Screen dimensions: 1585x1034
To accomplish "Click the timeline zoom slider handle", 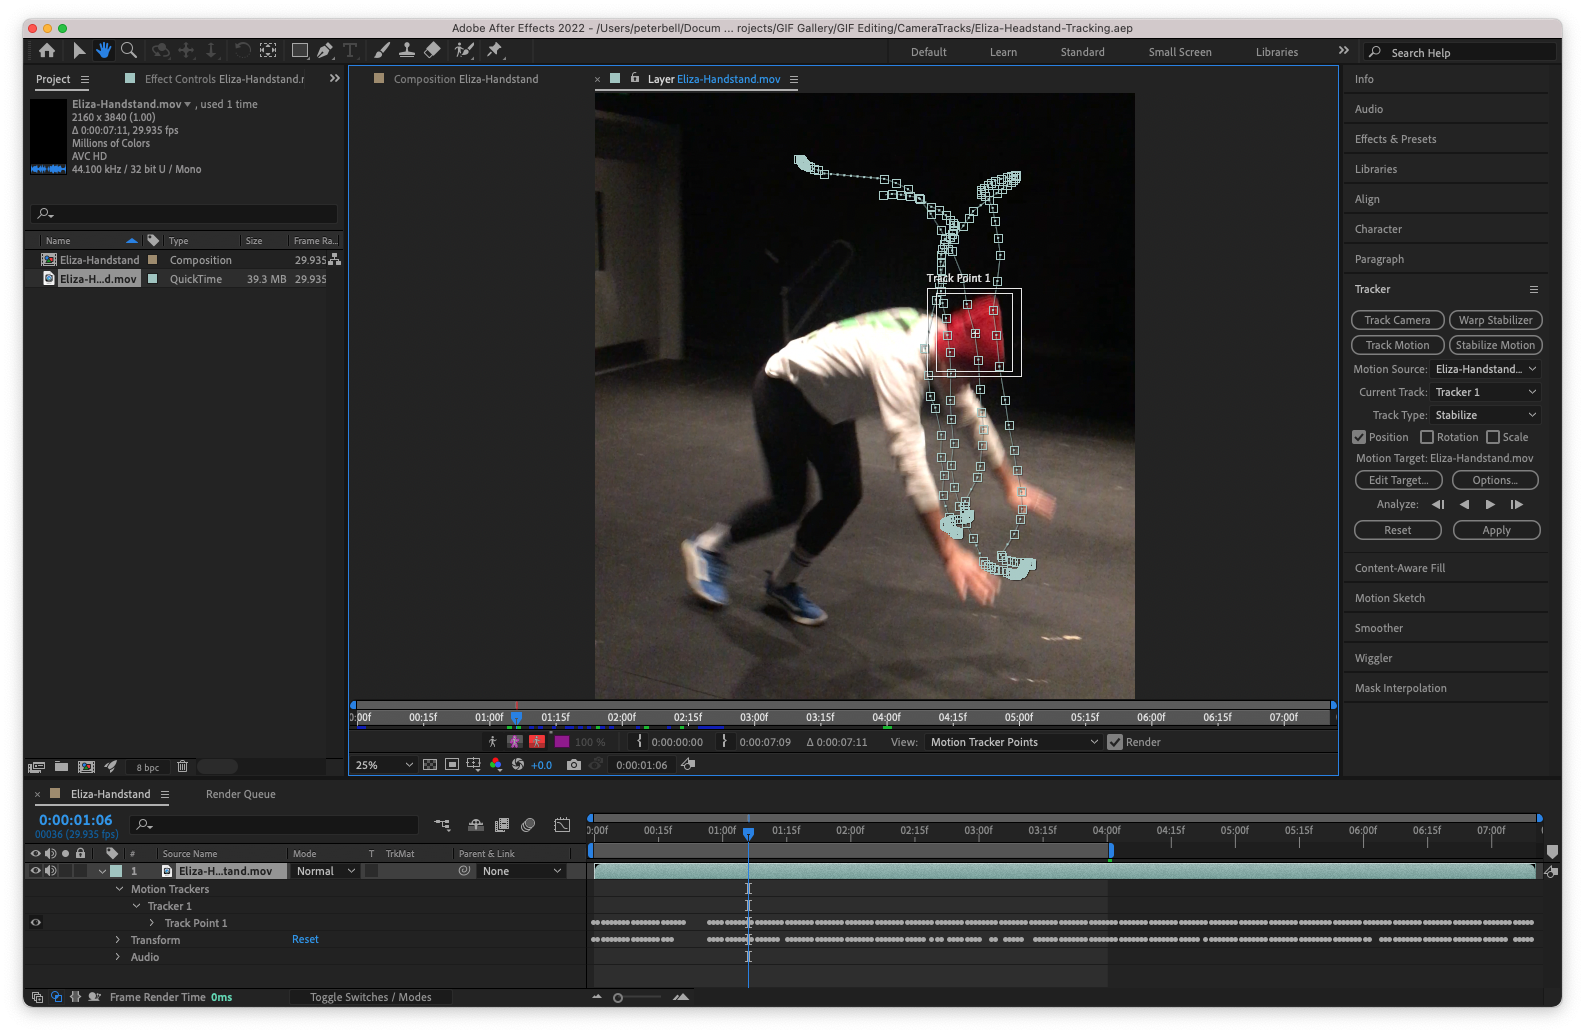I will tap(618, 998).
